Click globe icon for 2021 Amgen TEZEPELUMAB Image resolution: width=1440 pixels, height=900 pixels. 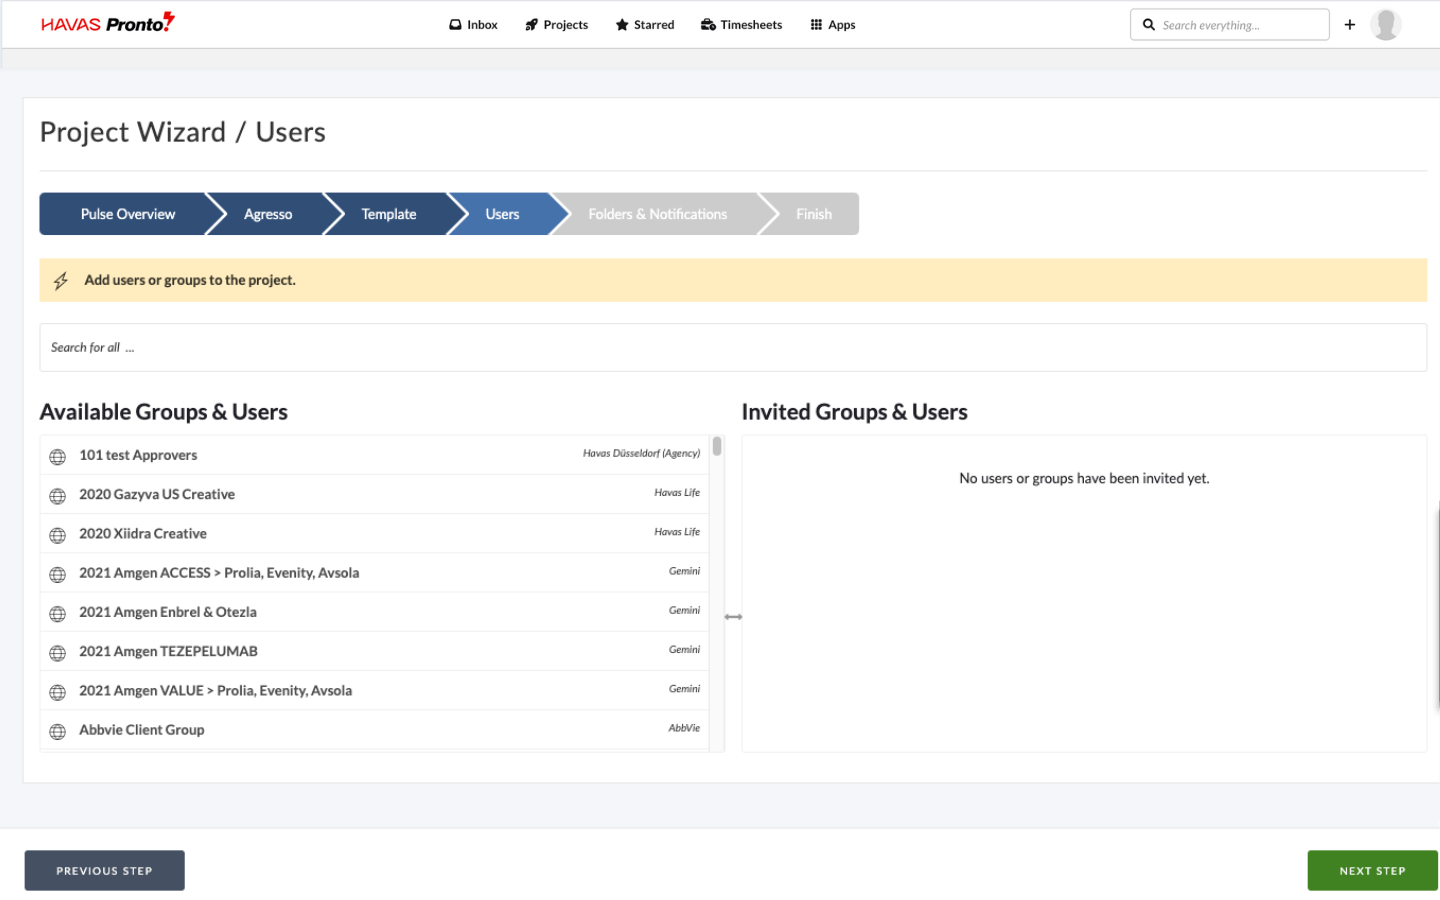[58, 653]
